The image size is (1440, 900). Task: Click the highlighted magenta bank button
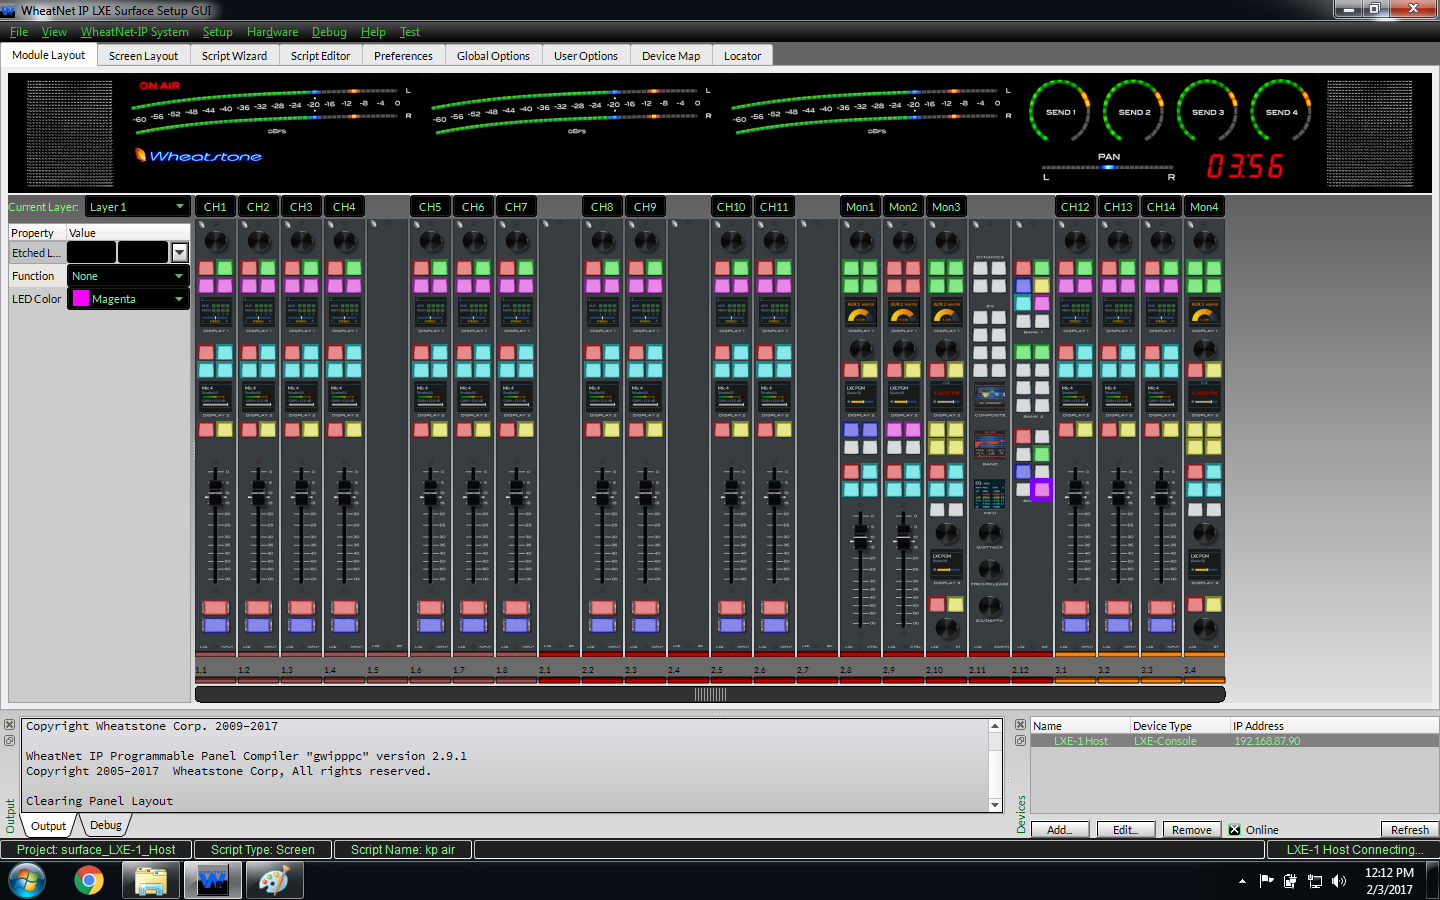tap(1041, 489)
